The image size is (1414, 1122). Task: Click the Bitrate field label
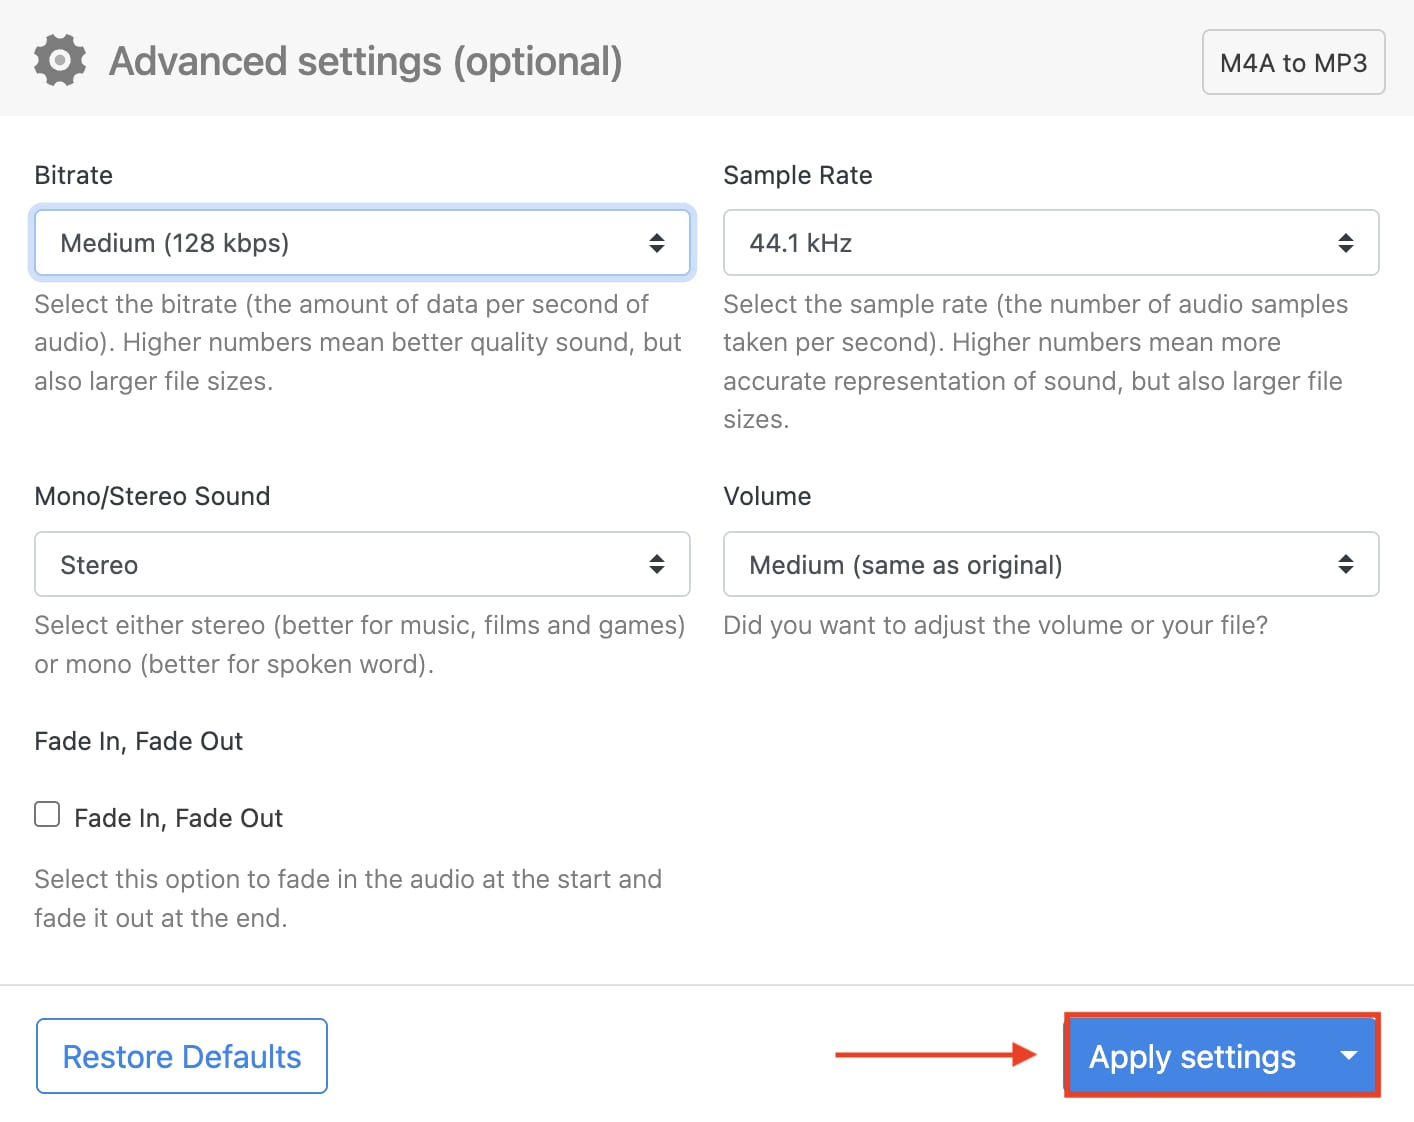point(73,175)
